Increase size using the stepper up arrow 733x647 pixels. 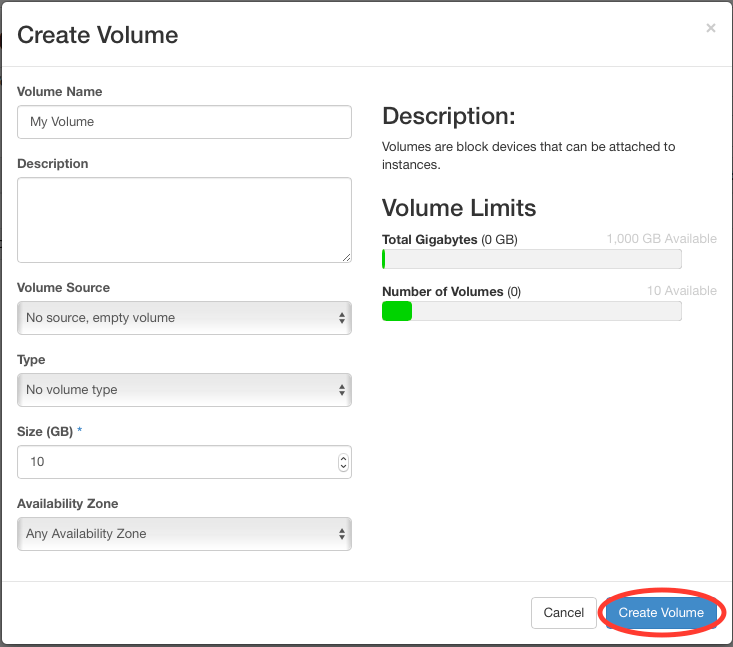point(343,458)
